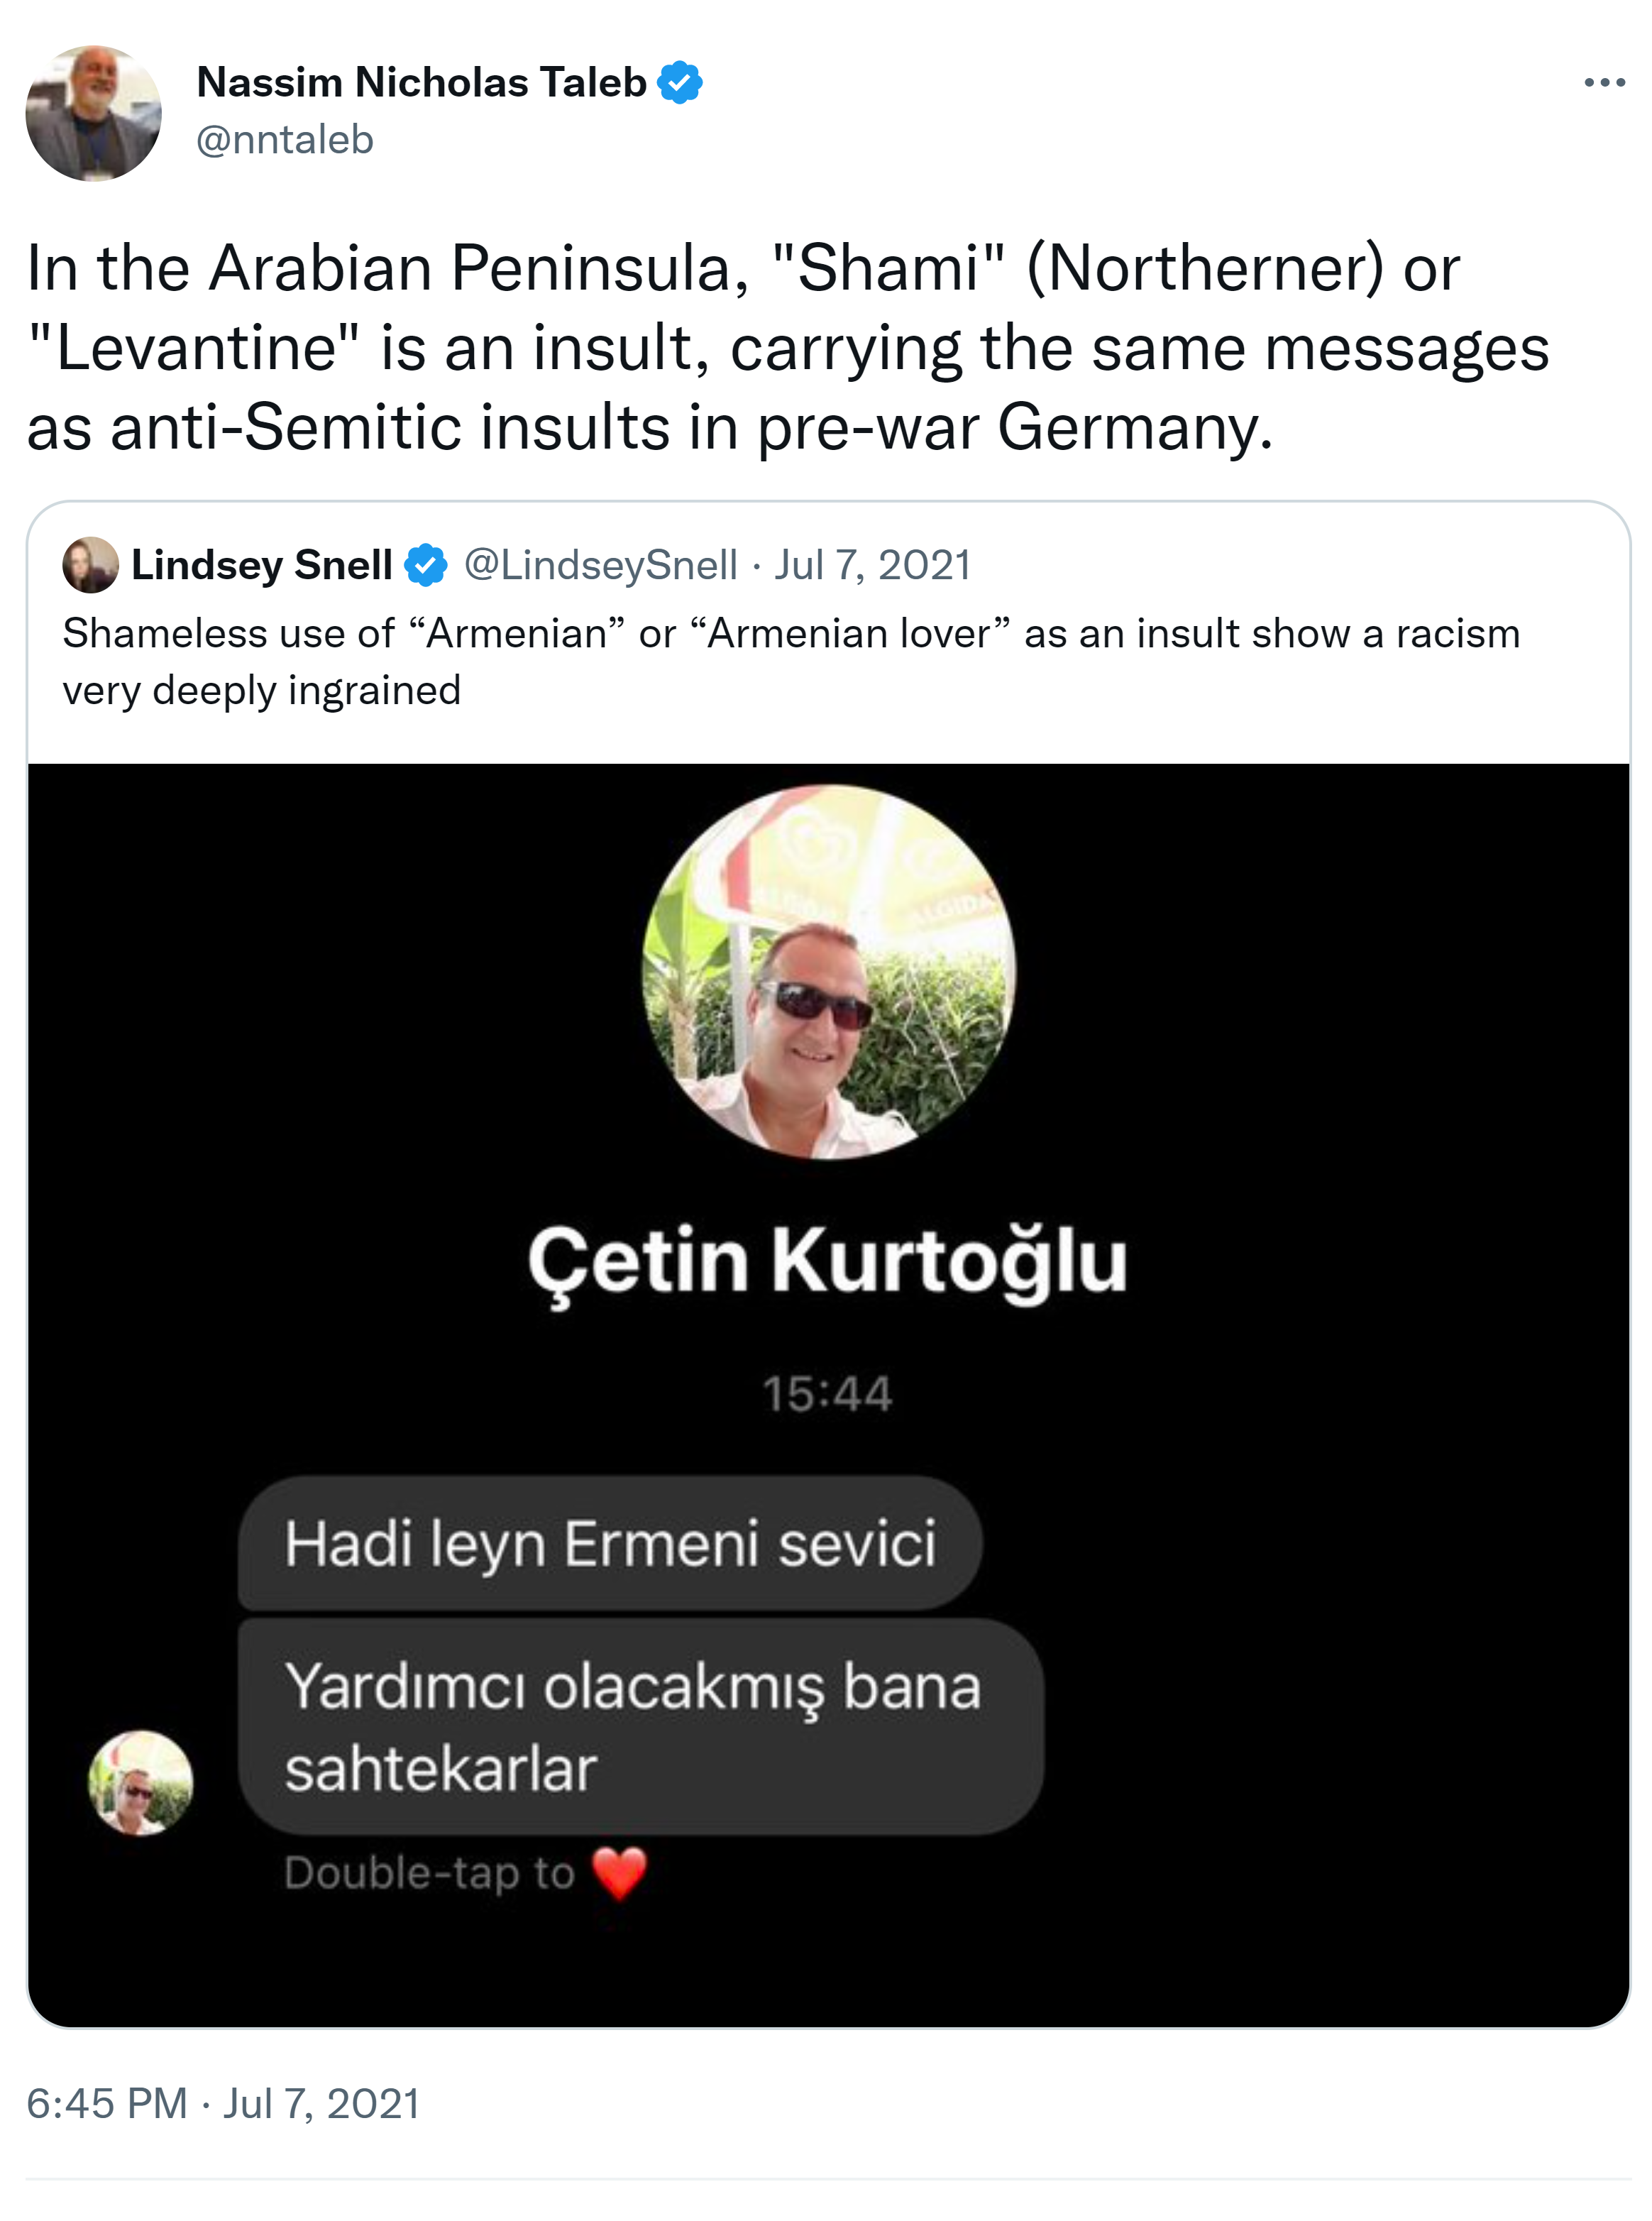Screen dimensions: 1652x2221
Task: Click the 6:45 PM · Jul 7, 2021 timestamp
Action: click(223, 2104)
